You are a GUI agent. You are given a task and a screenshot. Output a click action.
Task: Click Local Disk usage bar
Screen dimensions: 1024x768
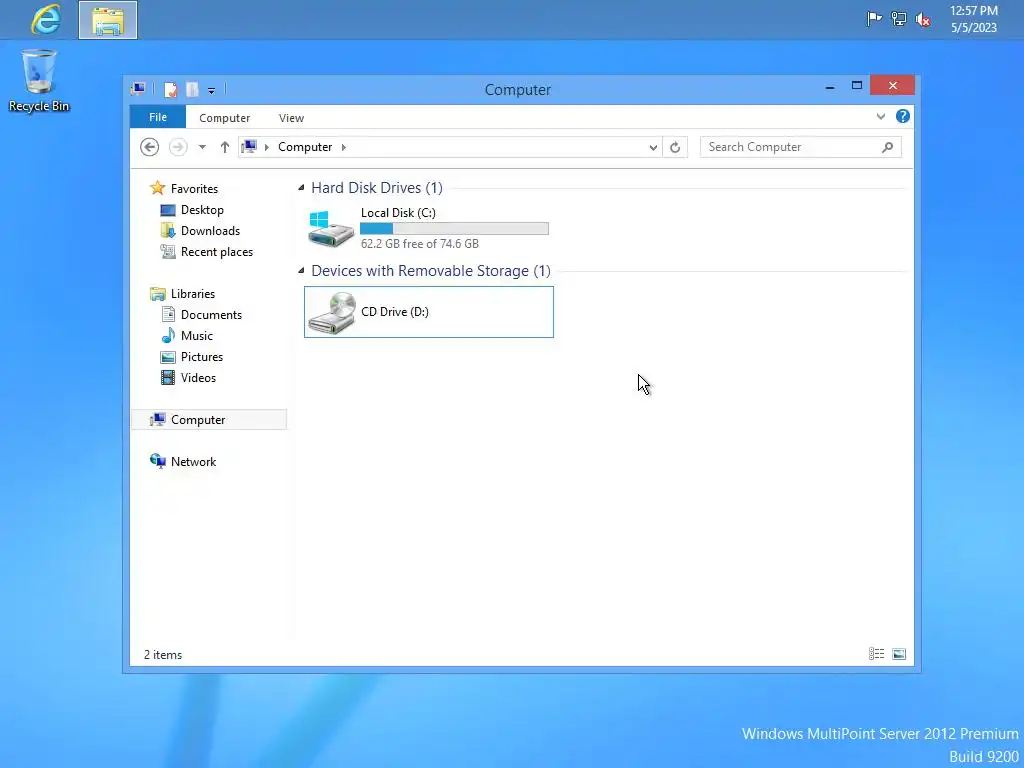[x=455, y=229]
